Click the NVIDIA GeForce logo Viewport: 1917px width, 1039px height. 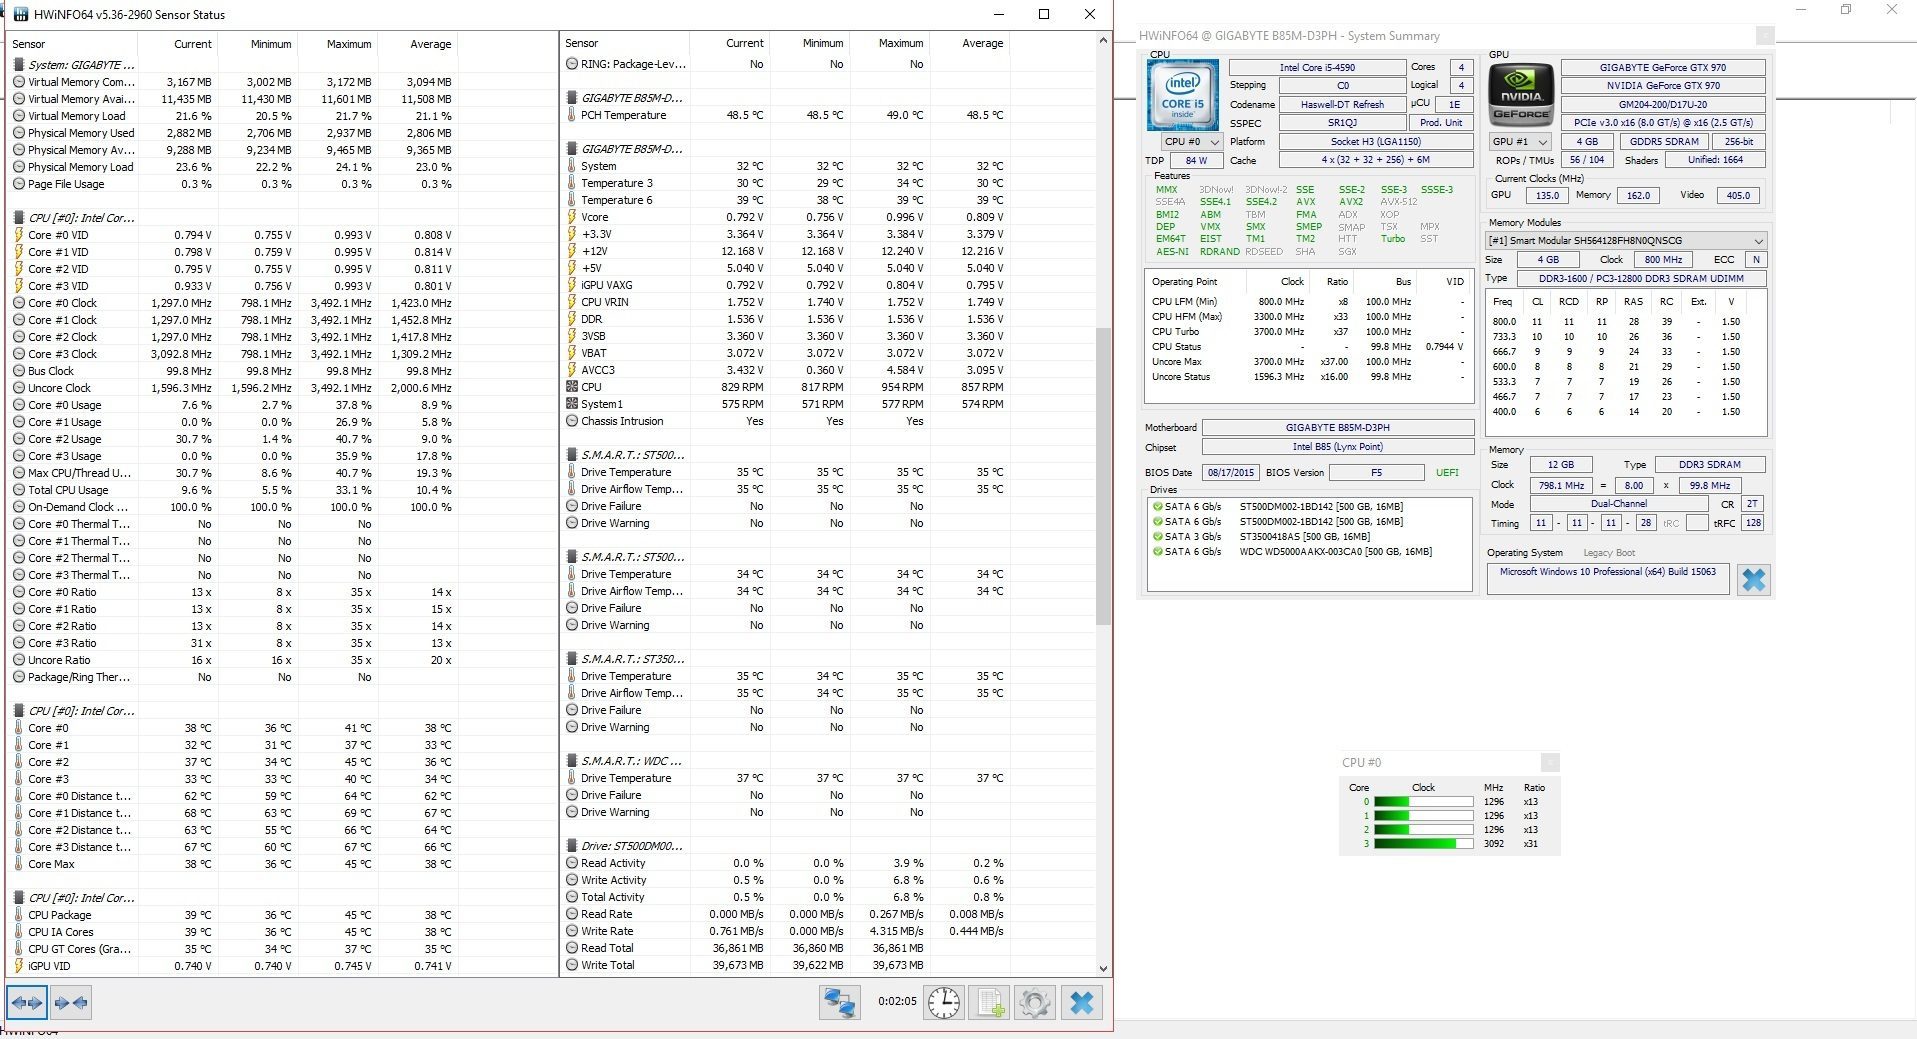coord(1521,95)
